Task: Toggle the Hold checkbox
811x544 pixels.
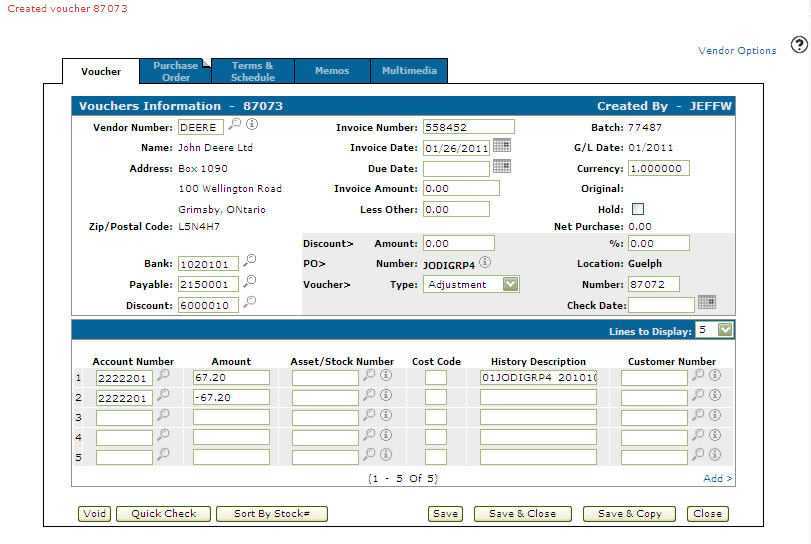Action: 638,209
